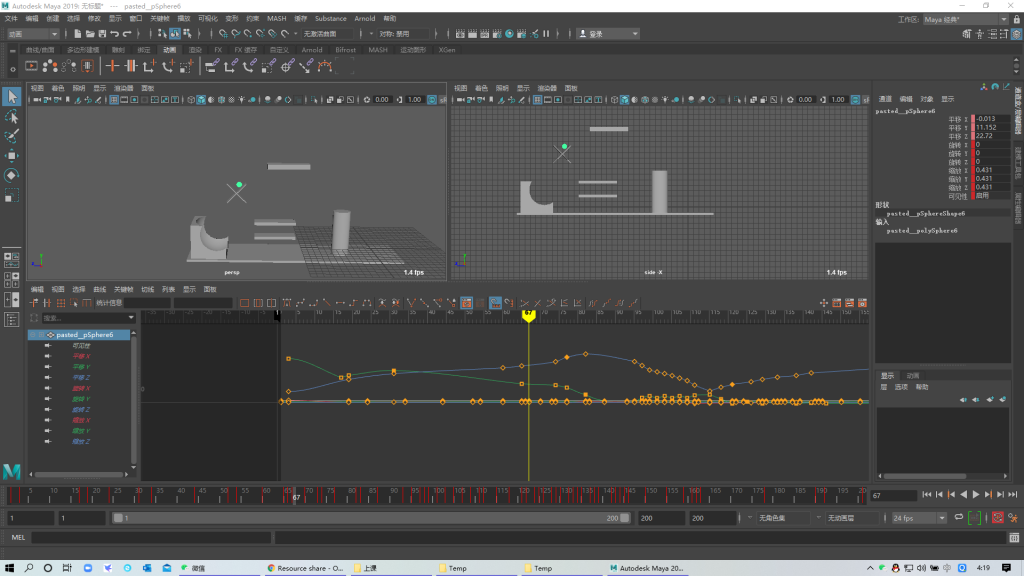Screen dimensions: 1024x576
Task: Toggle the Modeling Toolkit panel icon
Action: 967,34
